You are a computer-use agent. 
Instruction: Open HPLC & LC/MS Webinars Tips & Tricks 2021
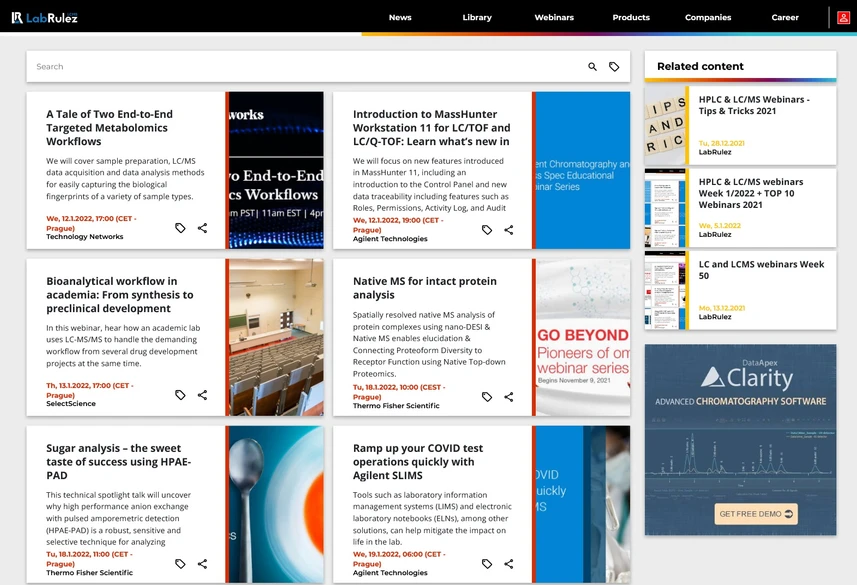click(754, 105)
